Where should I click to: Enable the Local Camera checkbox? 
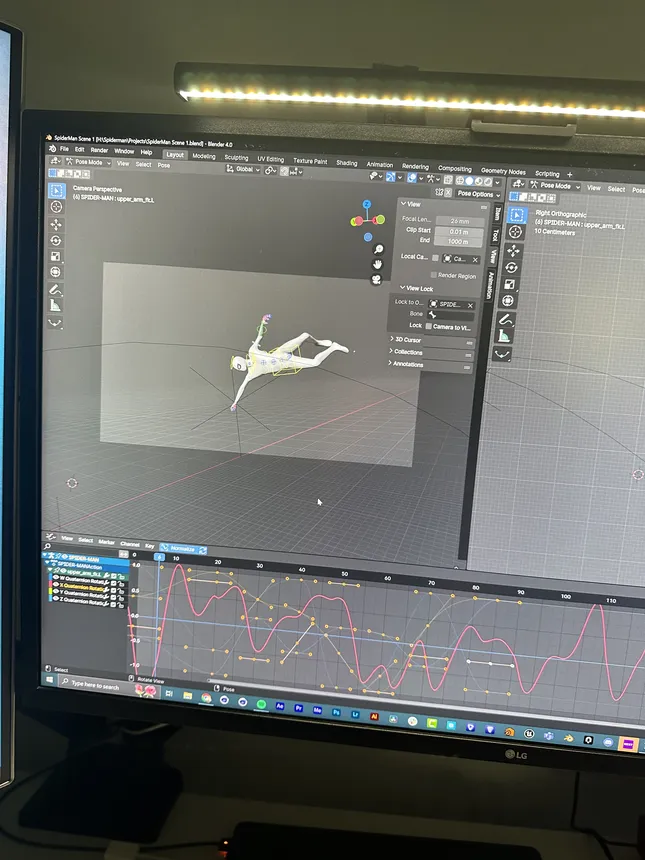pos(435,258)
